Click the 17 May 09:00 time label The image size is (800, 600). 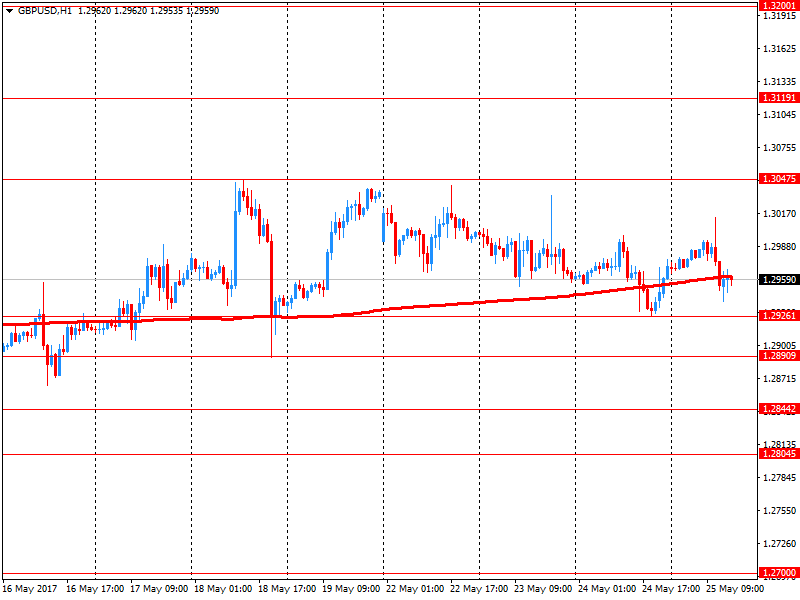[x=159, y=589]
